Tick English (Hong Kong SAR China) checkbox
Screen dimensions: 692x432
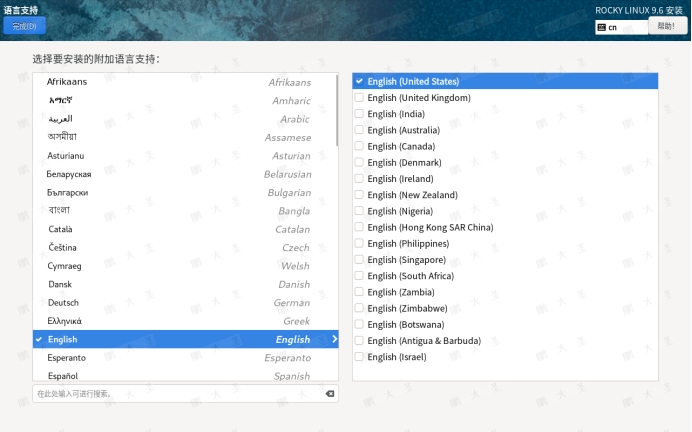coord(359,227)
